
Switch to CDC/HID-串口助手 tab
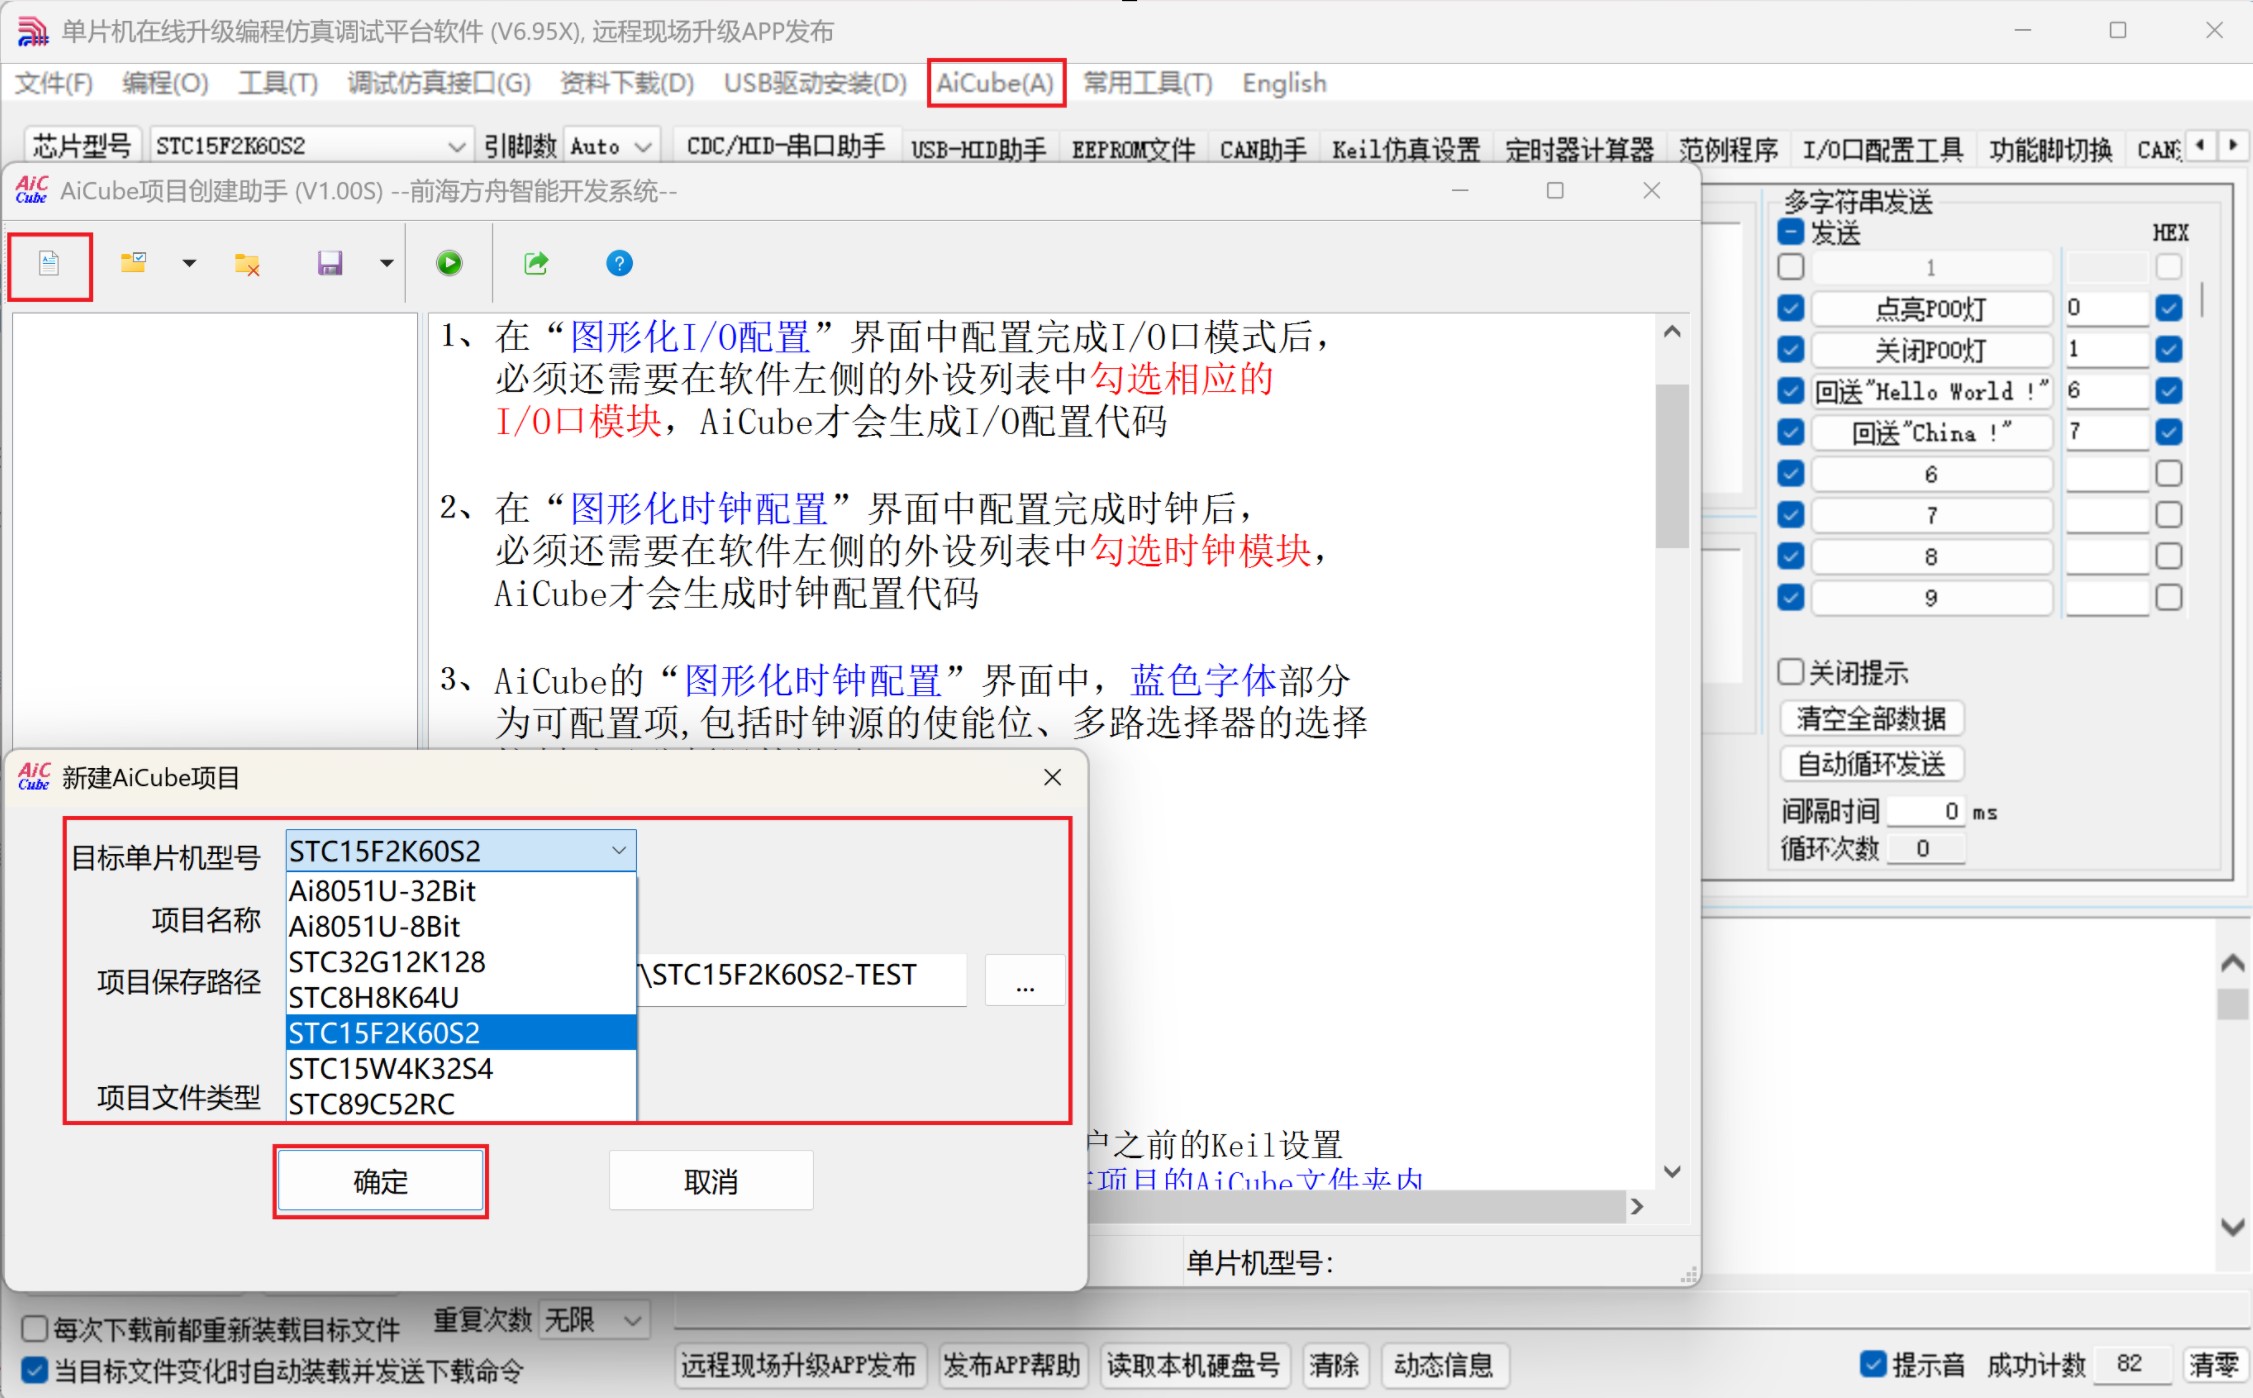786,148
